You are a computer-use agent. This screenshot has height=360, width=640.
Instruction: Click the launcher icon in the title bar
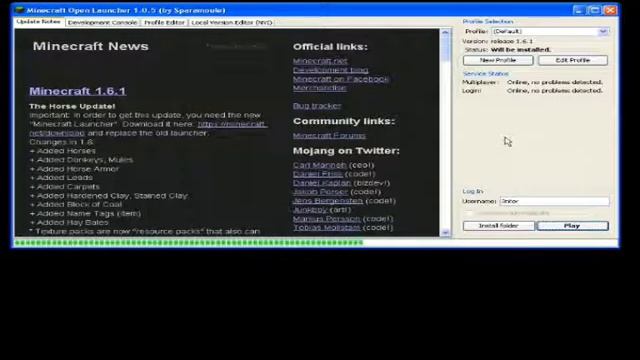[19, 10]
